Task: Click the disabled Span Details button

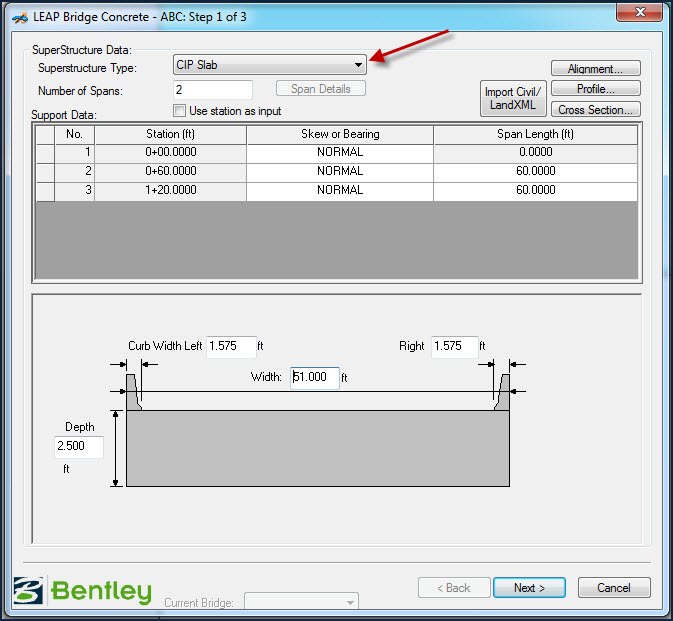Action: click(x=321, y=89)
